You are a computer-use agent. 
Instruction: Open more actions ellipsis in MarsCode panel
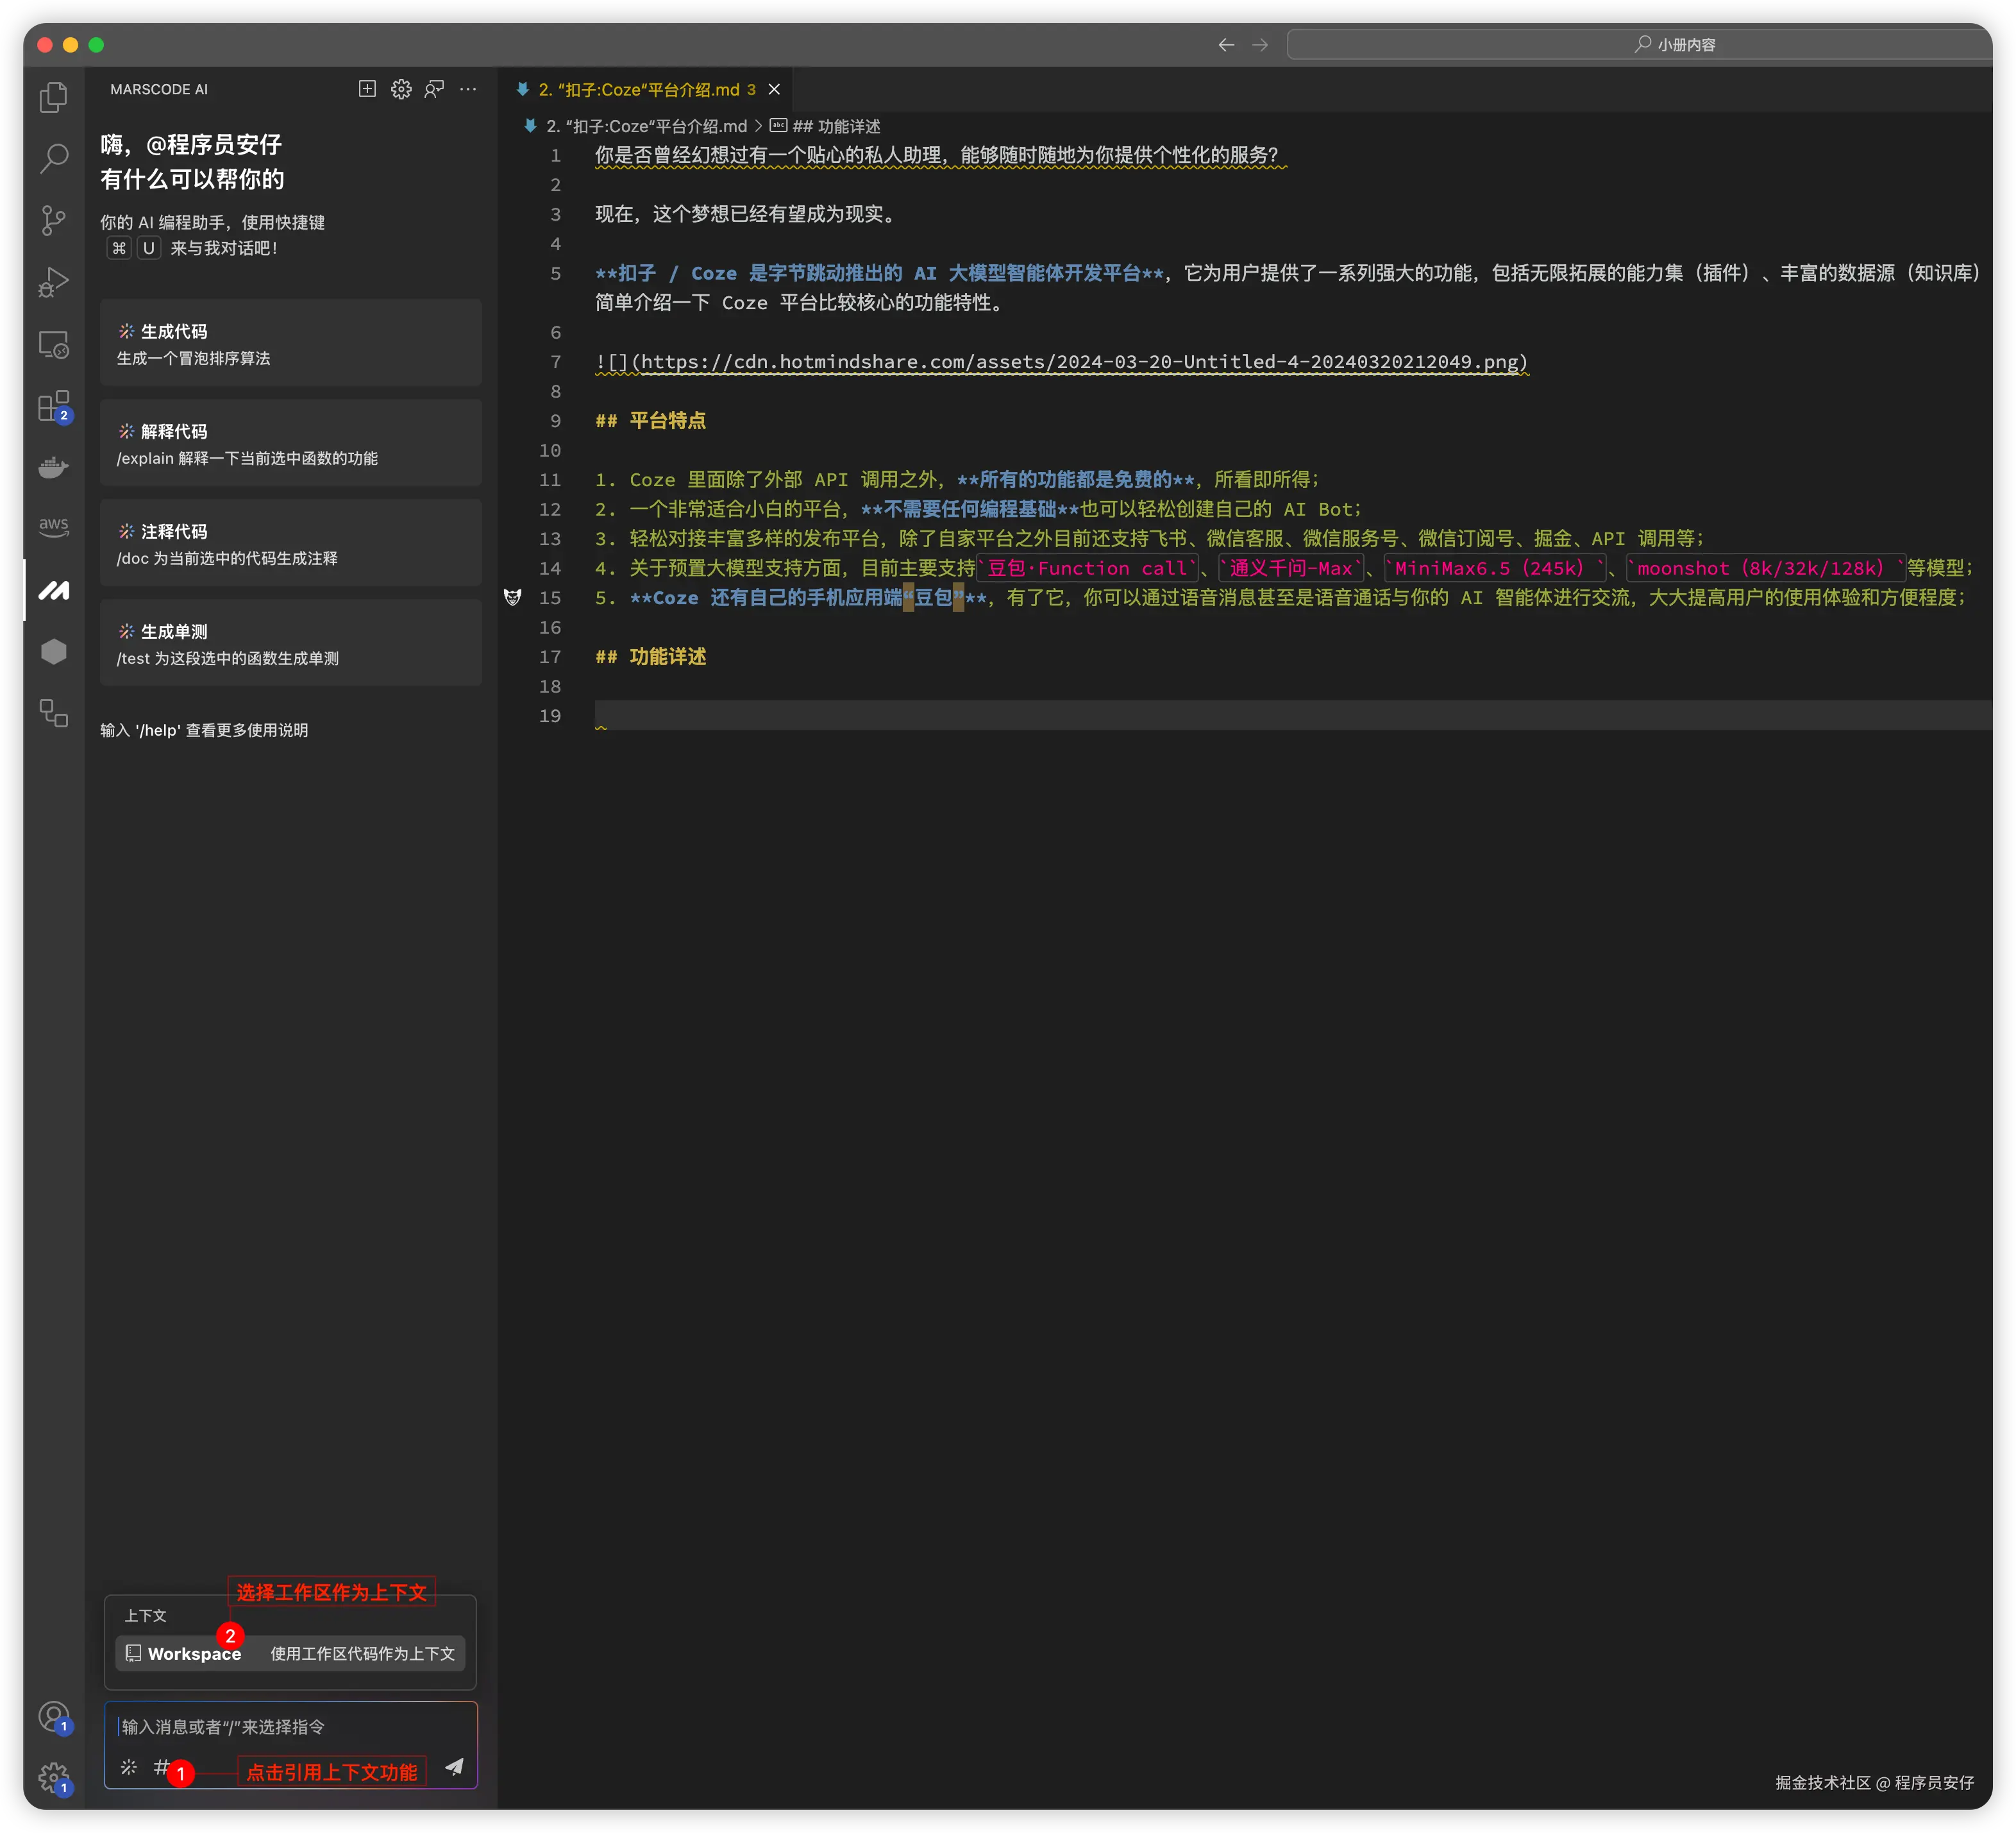tap(468, 89)
